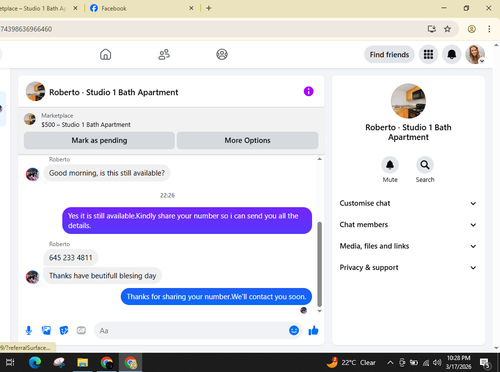Open Chrome profile icon
This screenshot has height=372, width=500.
471,29
